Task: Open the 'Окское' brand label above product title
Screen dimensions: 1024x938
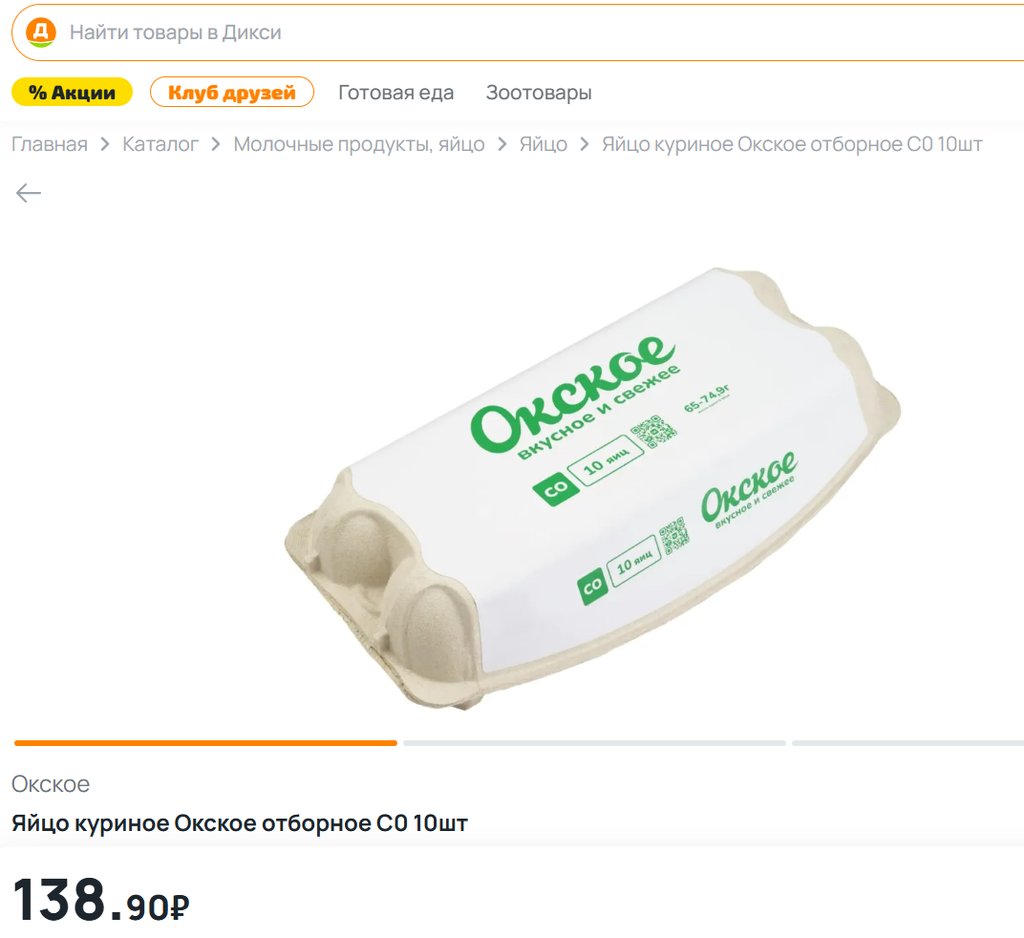Action: (x=51, y=784)
